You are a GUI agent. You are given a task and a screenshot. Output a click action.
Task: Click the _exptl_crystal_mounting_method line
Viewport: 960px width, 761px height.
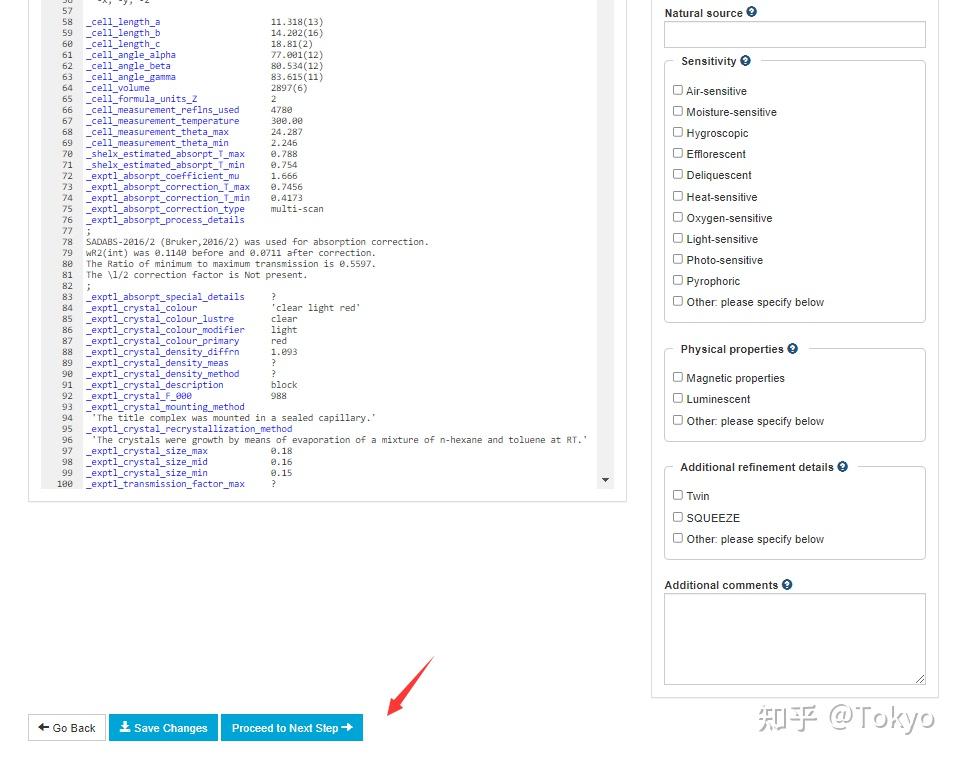tap(165, 407)
